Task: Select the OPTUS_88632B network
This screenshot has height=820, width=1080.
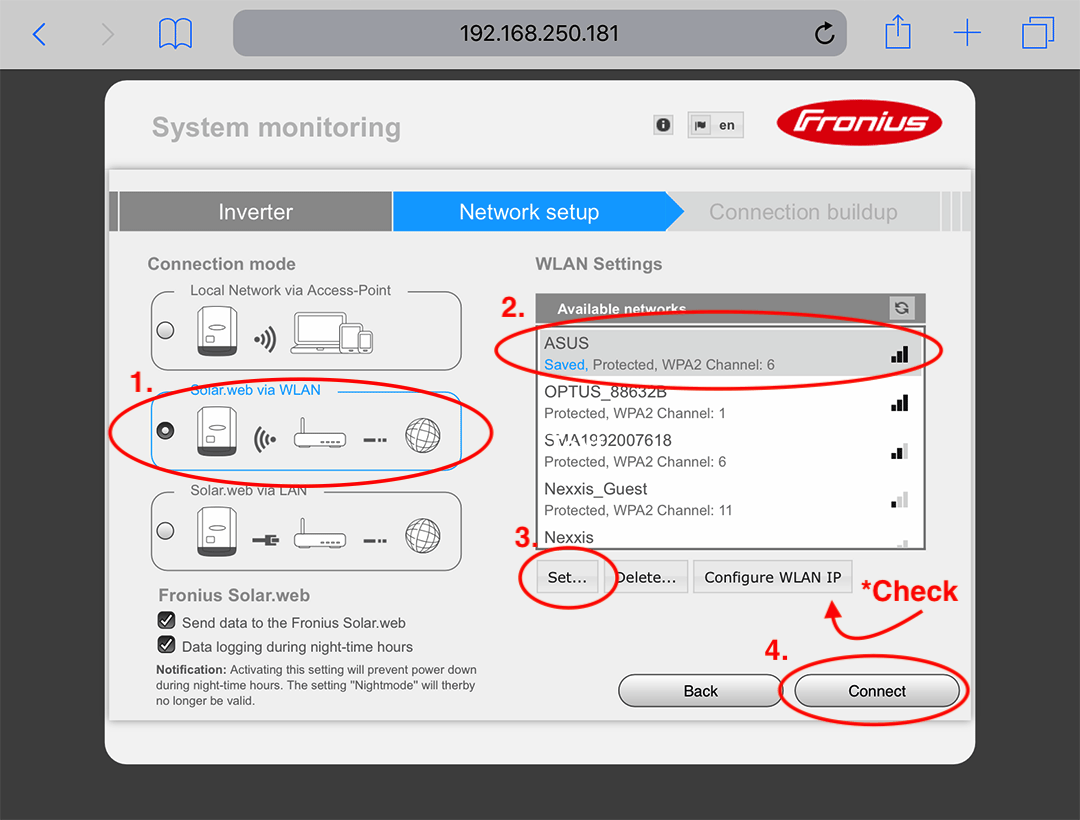Action: click(x=729, y=401)
